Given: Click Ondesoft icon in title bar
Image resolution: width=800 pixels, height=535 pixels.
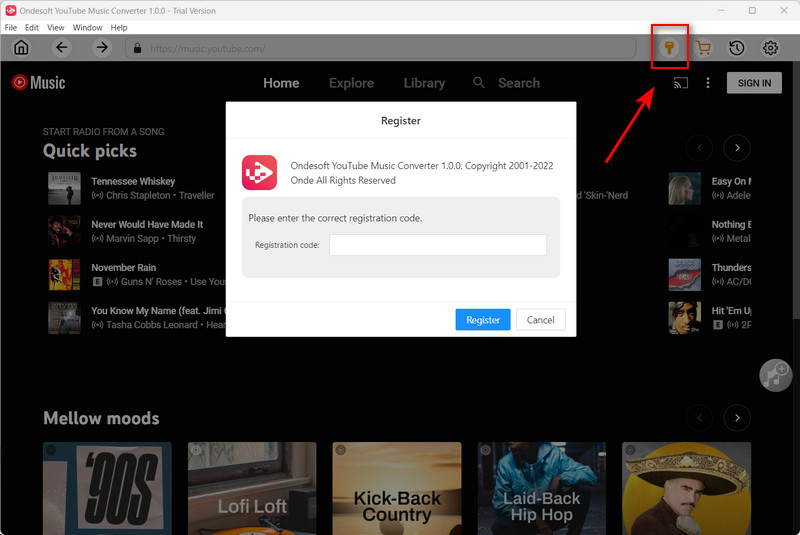Looking at the screenshot, I should coord(10,10).
